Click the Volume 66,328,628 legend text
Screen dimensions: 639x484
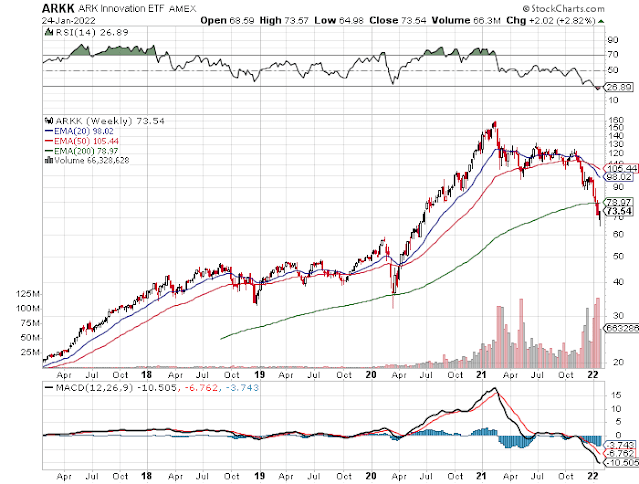(92, 161)
